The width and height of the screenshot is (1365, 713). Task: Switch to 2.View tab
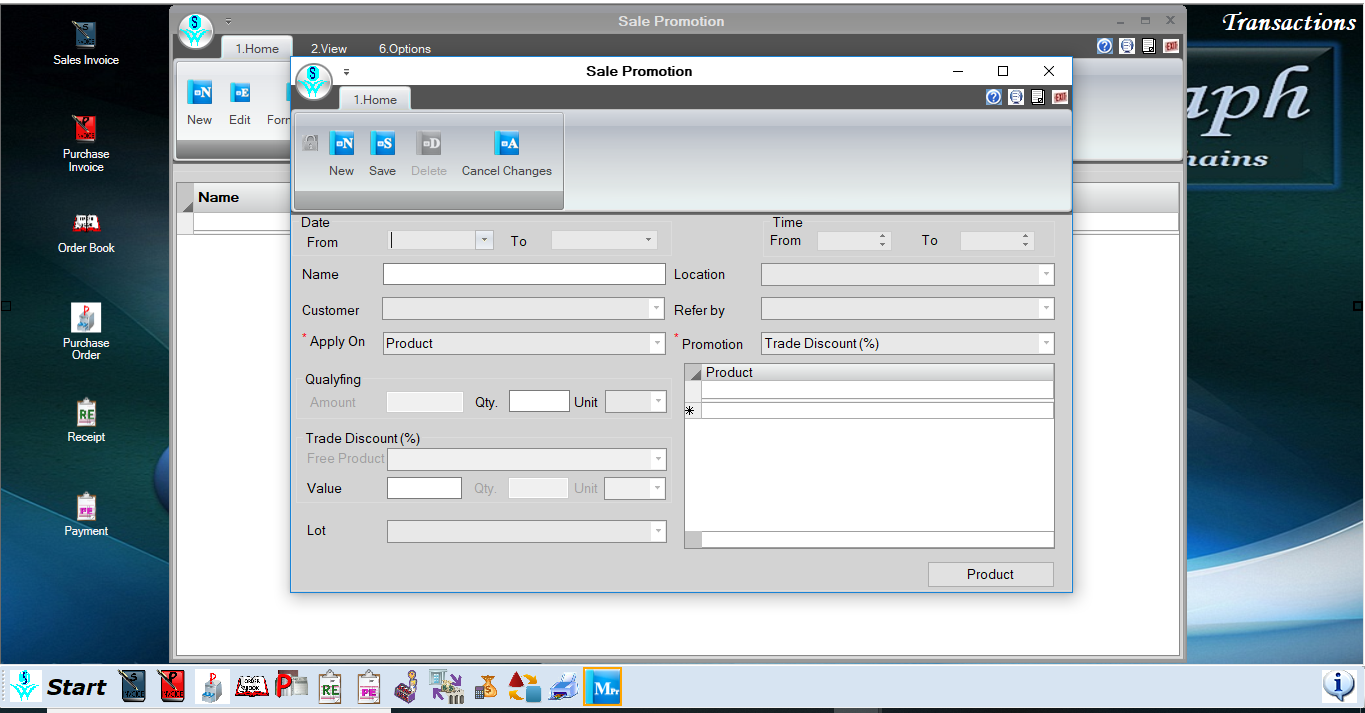point(329,48)
